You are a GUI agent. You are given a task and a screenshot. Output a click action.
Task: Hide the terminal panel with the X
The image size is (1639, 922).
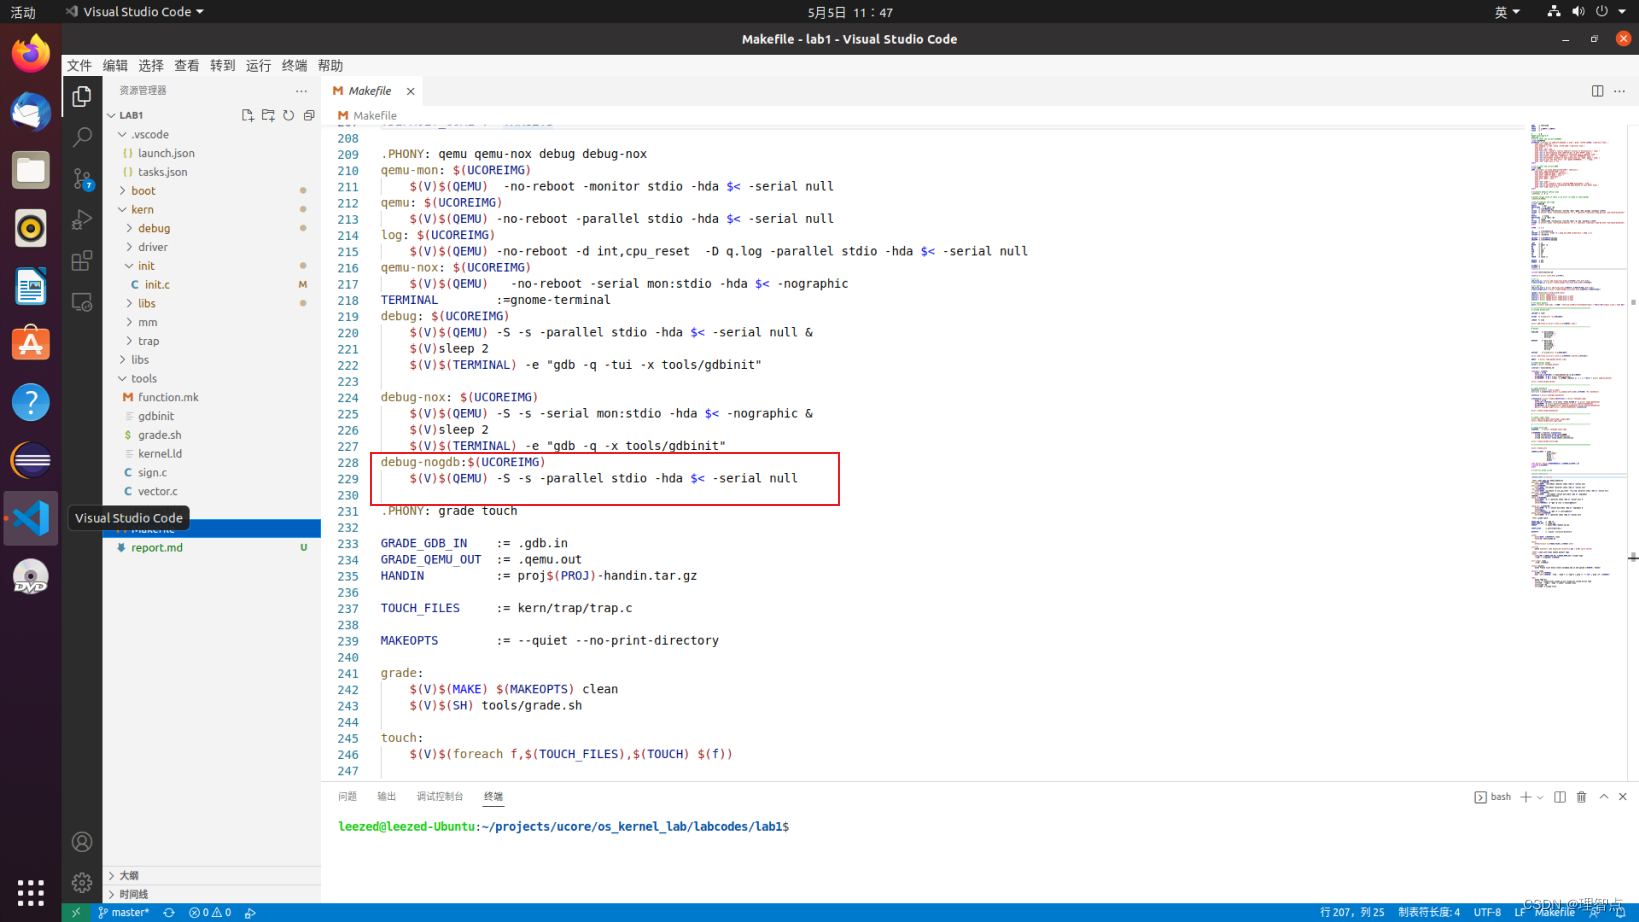coord(1623,797)
